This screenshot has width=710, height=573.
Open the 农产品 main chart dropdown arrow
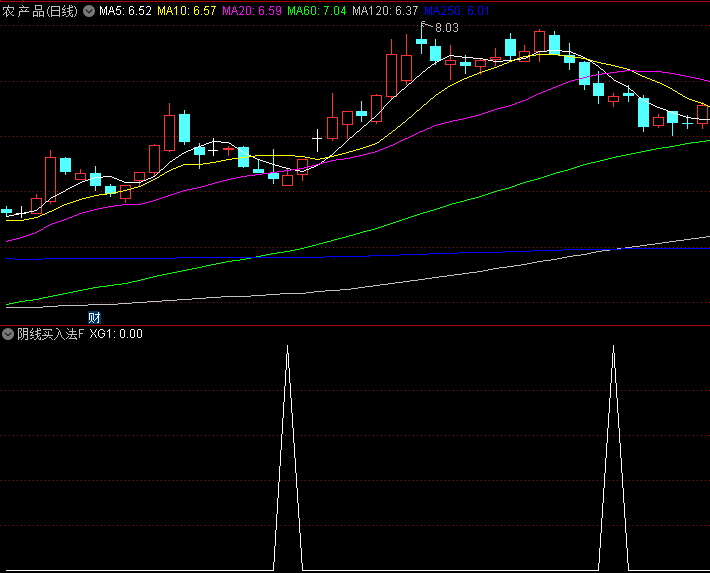pyautogui.click(x=89, y=11)
